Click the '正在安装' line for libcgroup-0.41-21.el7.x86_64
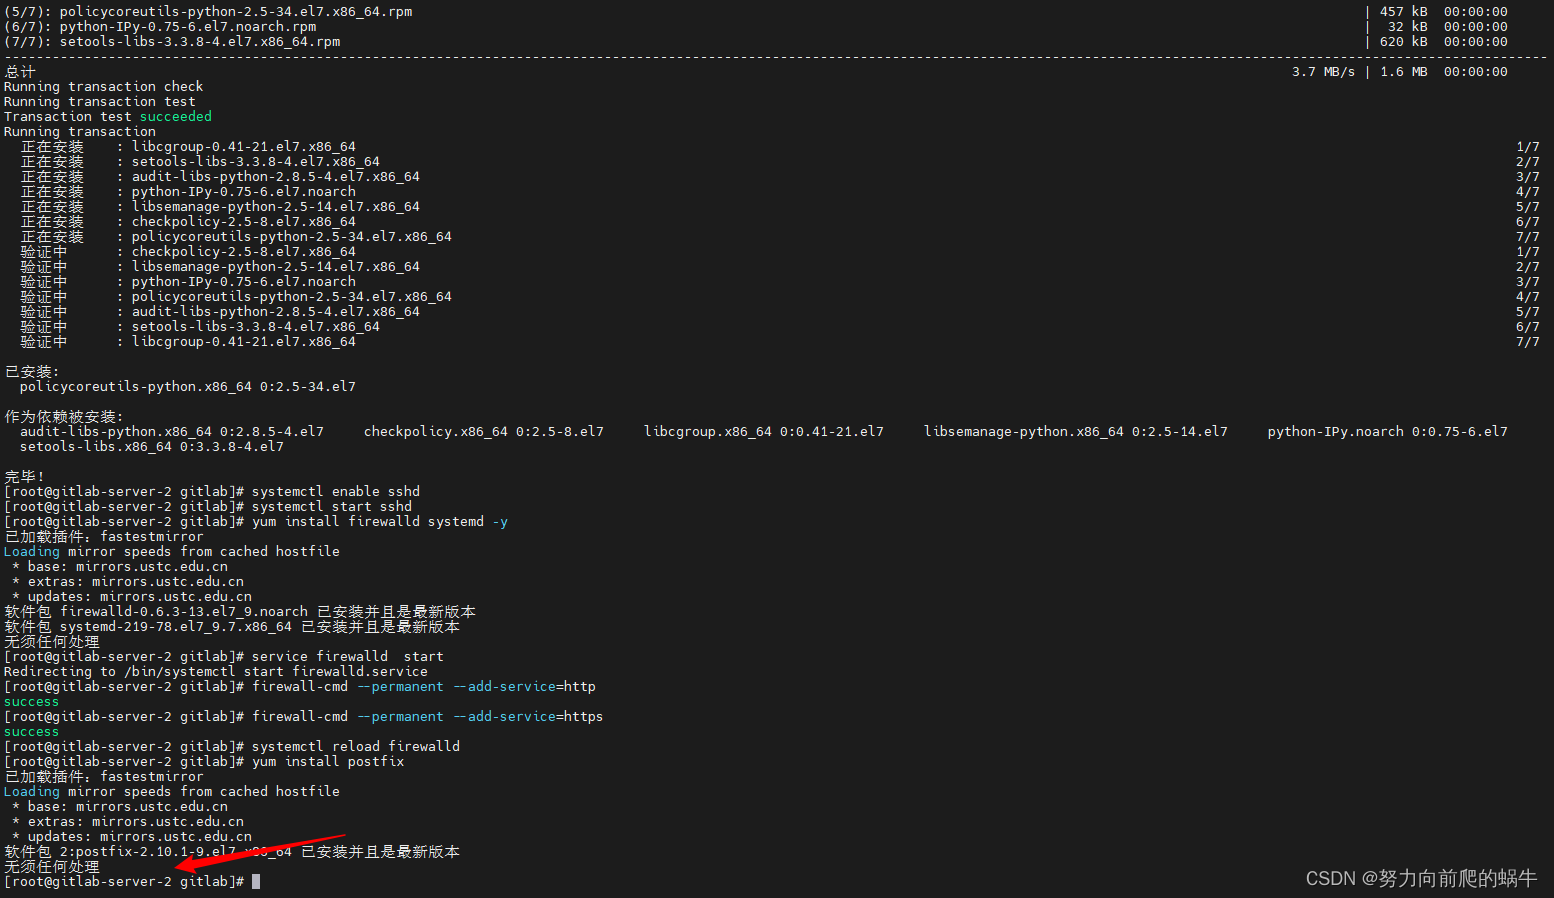Image resolution: width=1554 pixels, height=898 pixels. [x=188, y=147]
